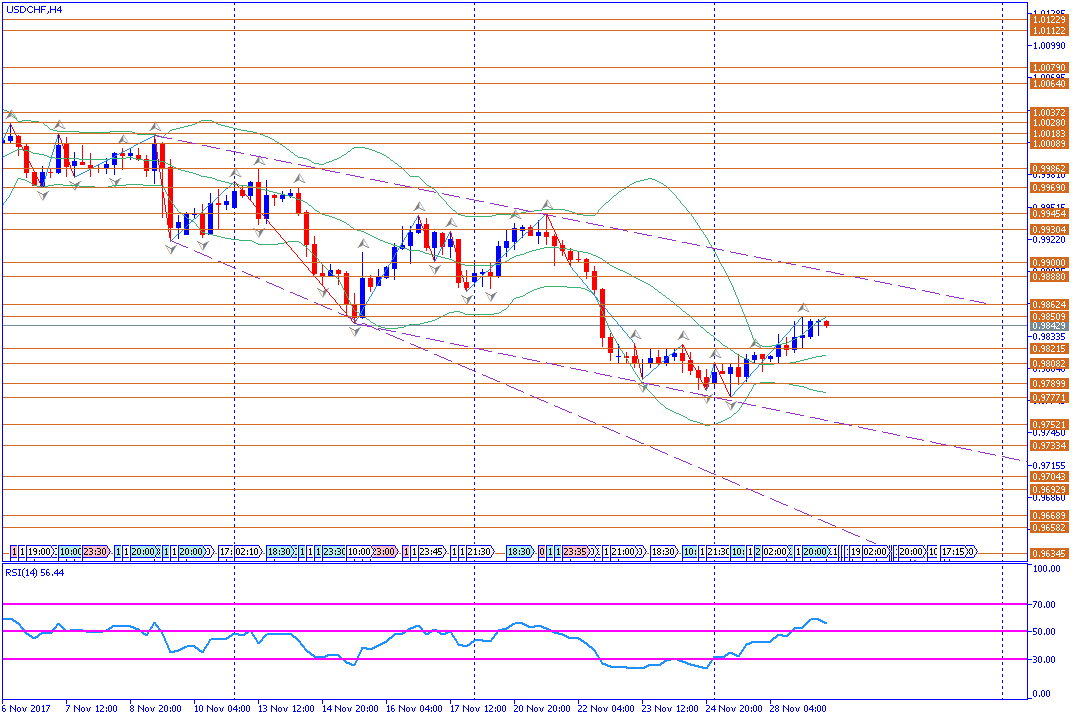Click the 6 Nov 2017 date label

click(26, 708)
